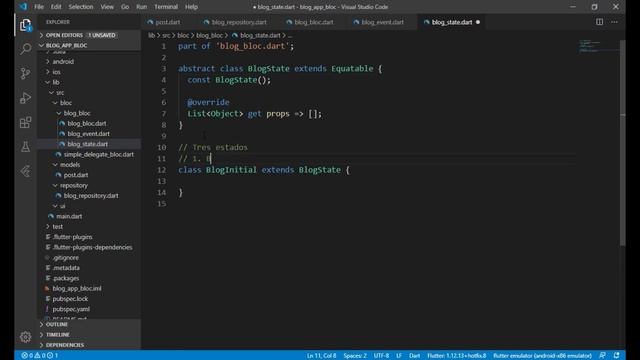The width and height of the screenshot is (640, 360).
Task: Open simple_delegate_bloc.dart file
Action: coord(98,154)
